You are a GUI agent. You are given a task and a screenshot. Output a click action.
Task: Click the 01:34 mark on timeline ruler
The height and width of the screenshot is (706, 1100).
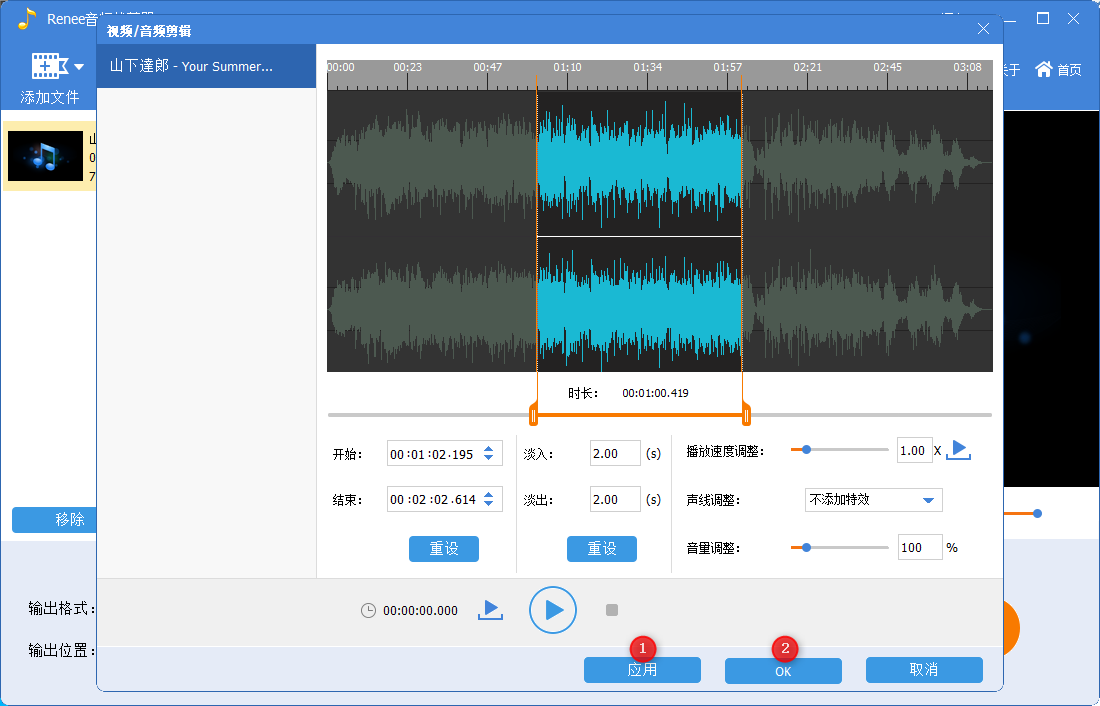point(647,67)
